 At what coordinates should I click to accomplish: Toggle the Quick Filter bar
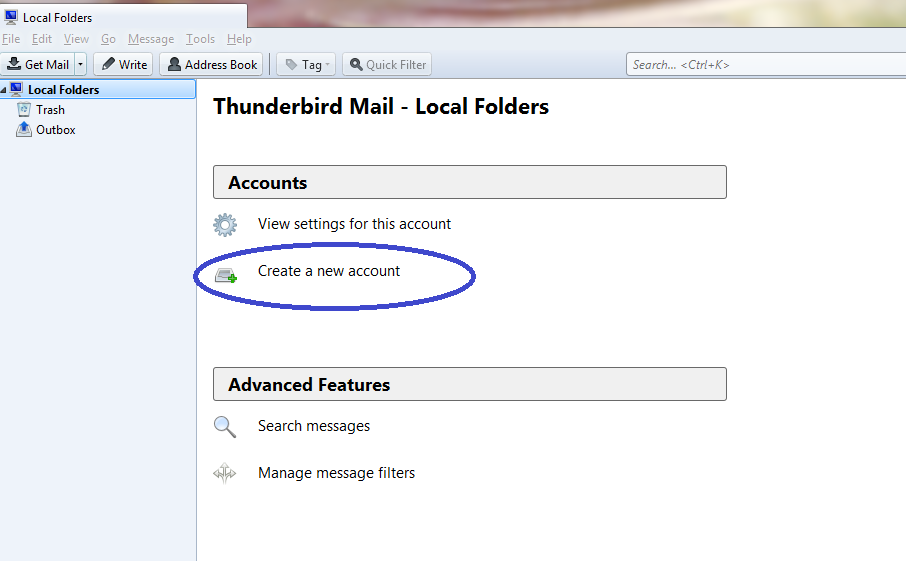pos(387,64)
